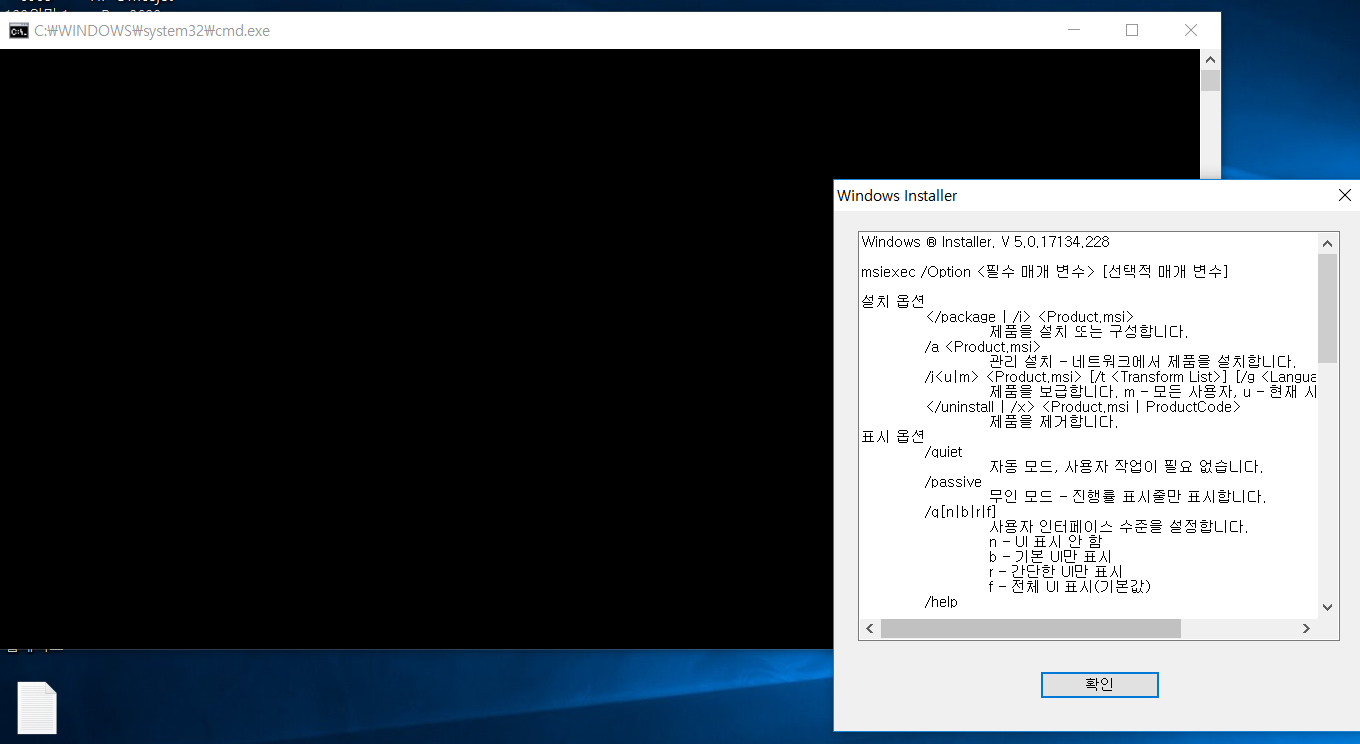Click the 'f - 전체 UI 표시(기본값)' line

1070,587
